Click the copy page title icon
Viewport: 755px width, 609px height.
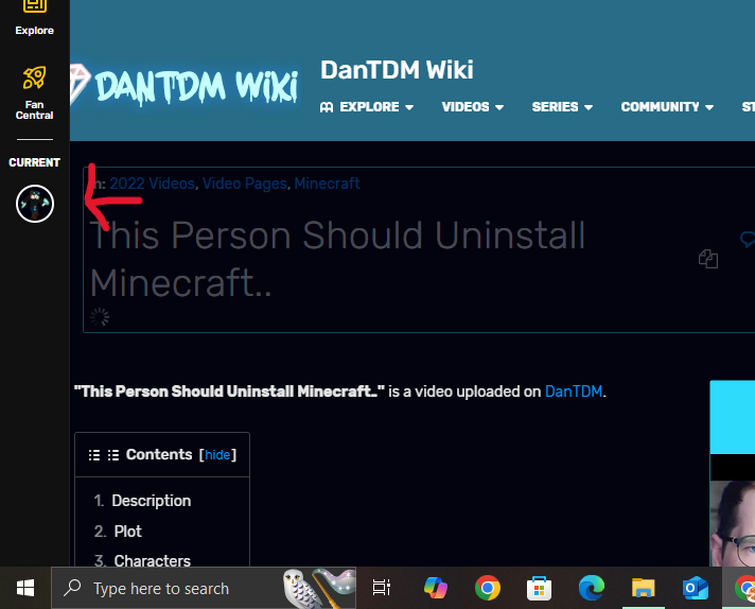click(x=708, y=259)
